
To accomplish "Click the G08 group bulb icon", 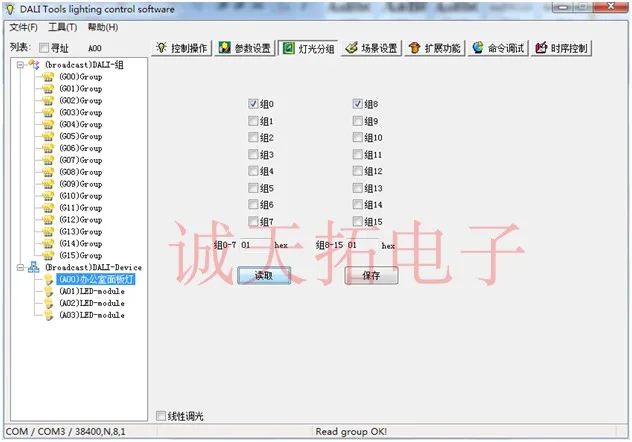I will click(x=48, y=172).
